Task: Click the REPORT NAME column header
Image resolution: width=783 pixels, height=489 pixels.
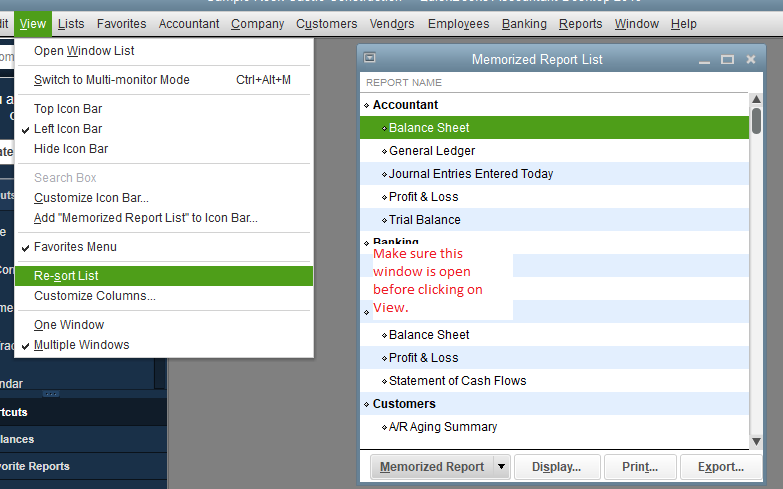Action: (x=554, y=82)
